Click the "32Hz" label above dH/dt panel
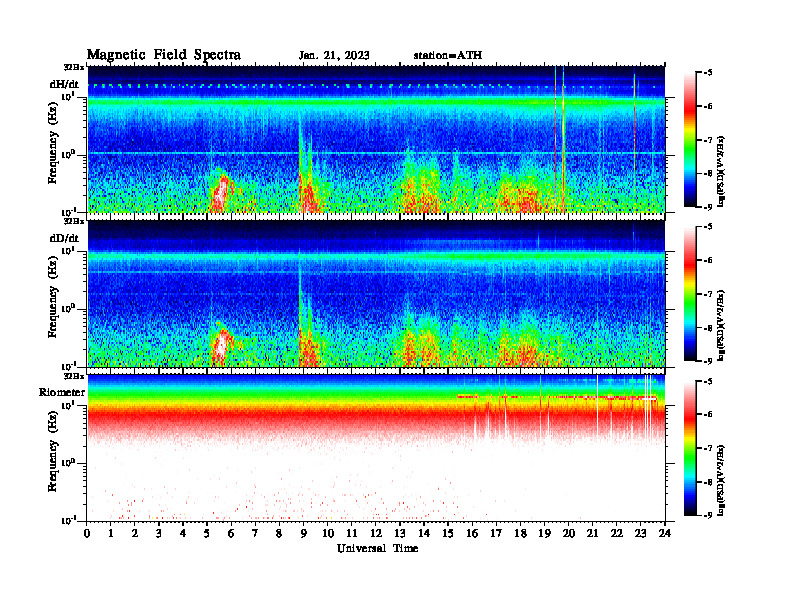Viewport: 792px width, 612px height. pos(74,67)
